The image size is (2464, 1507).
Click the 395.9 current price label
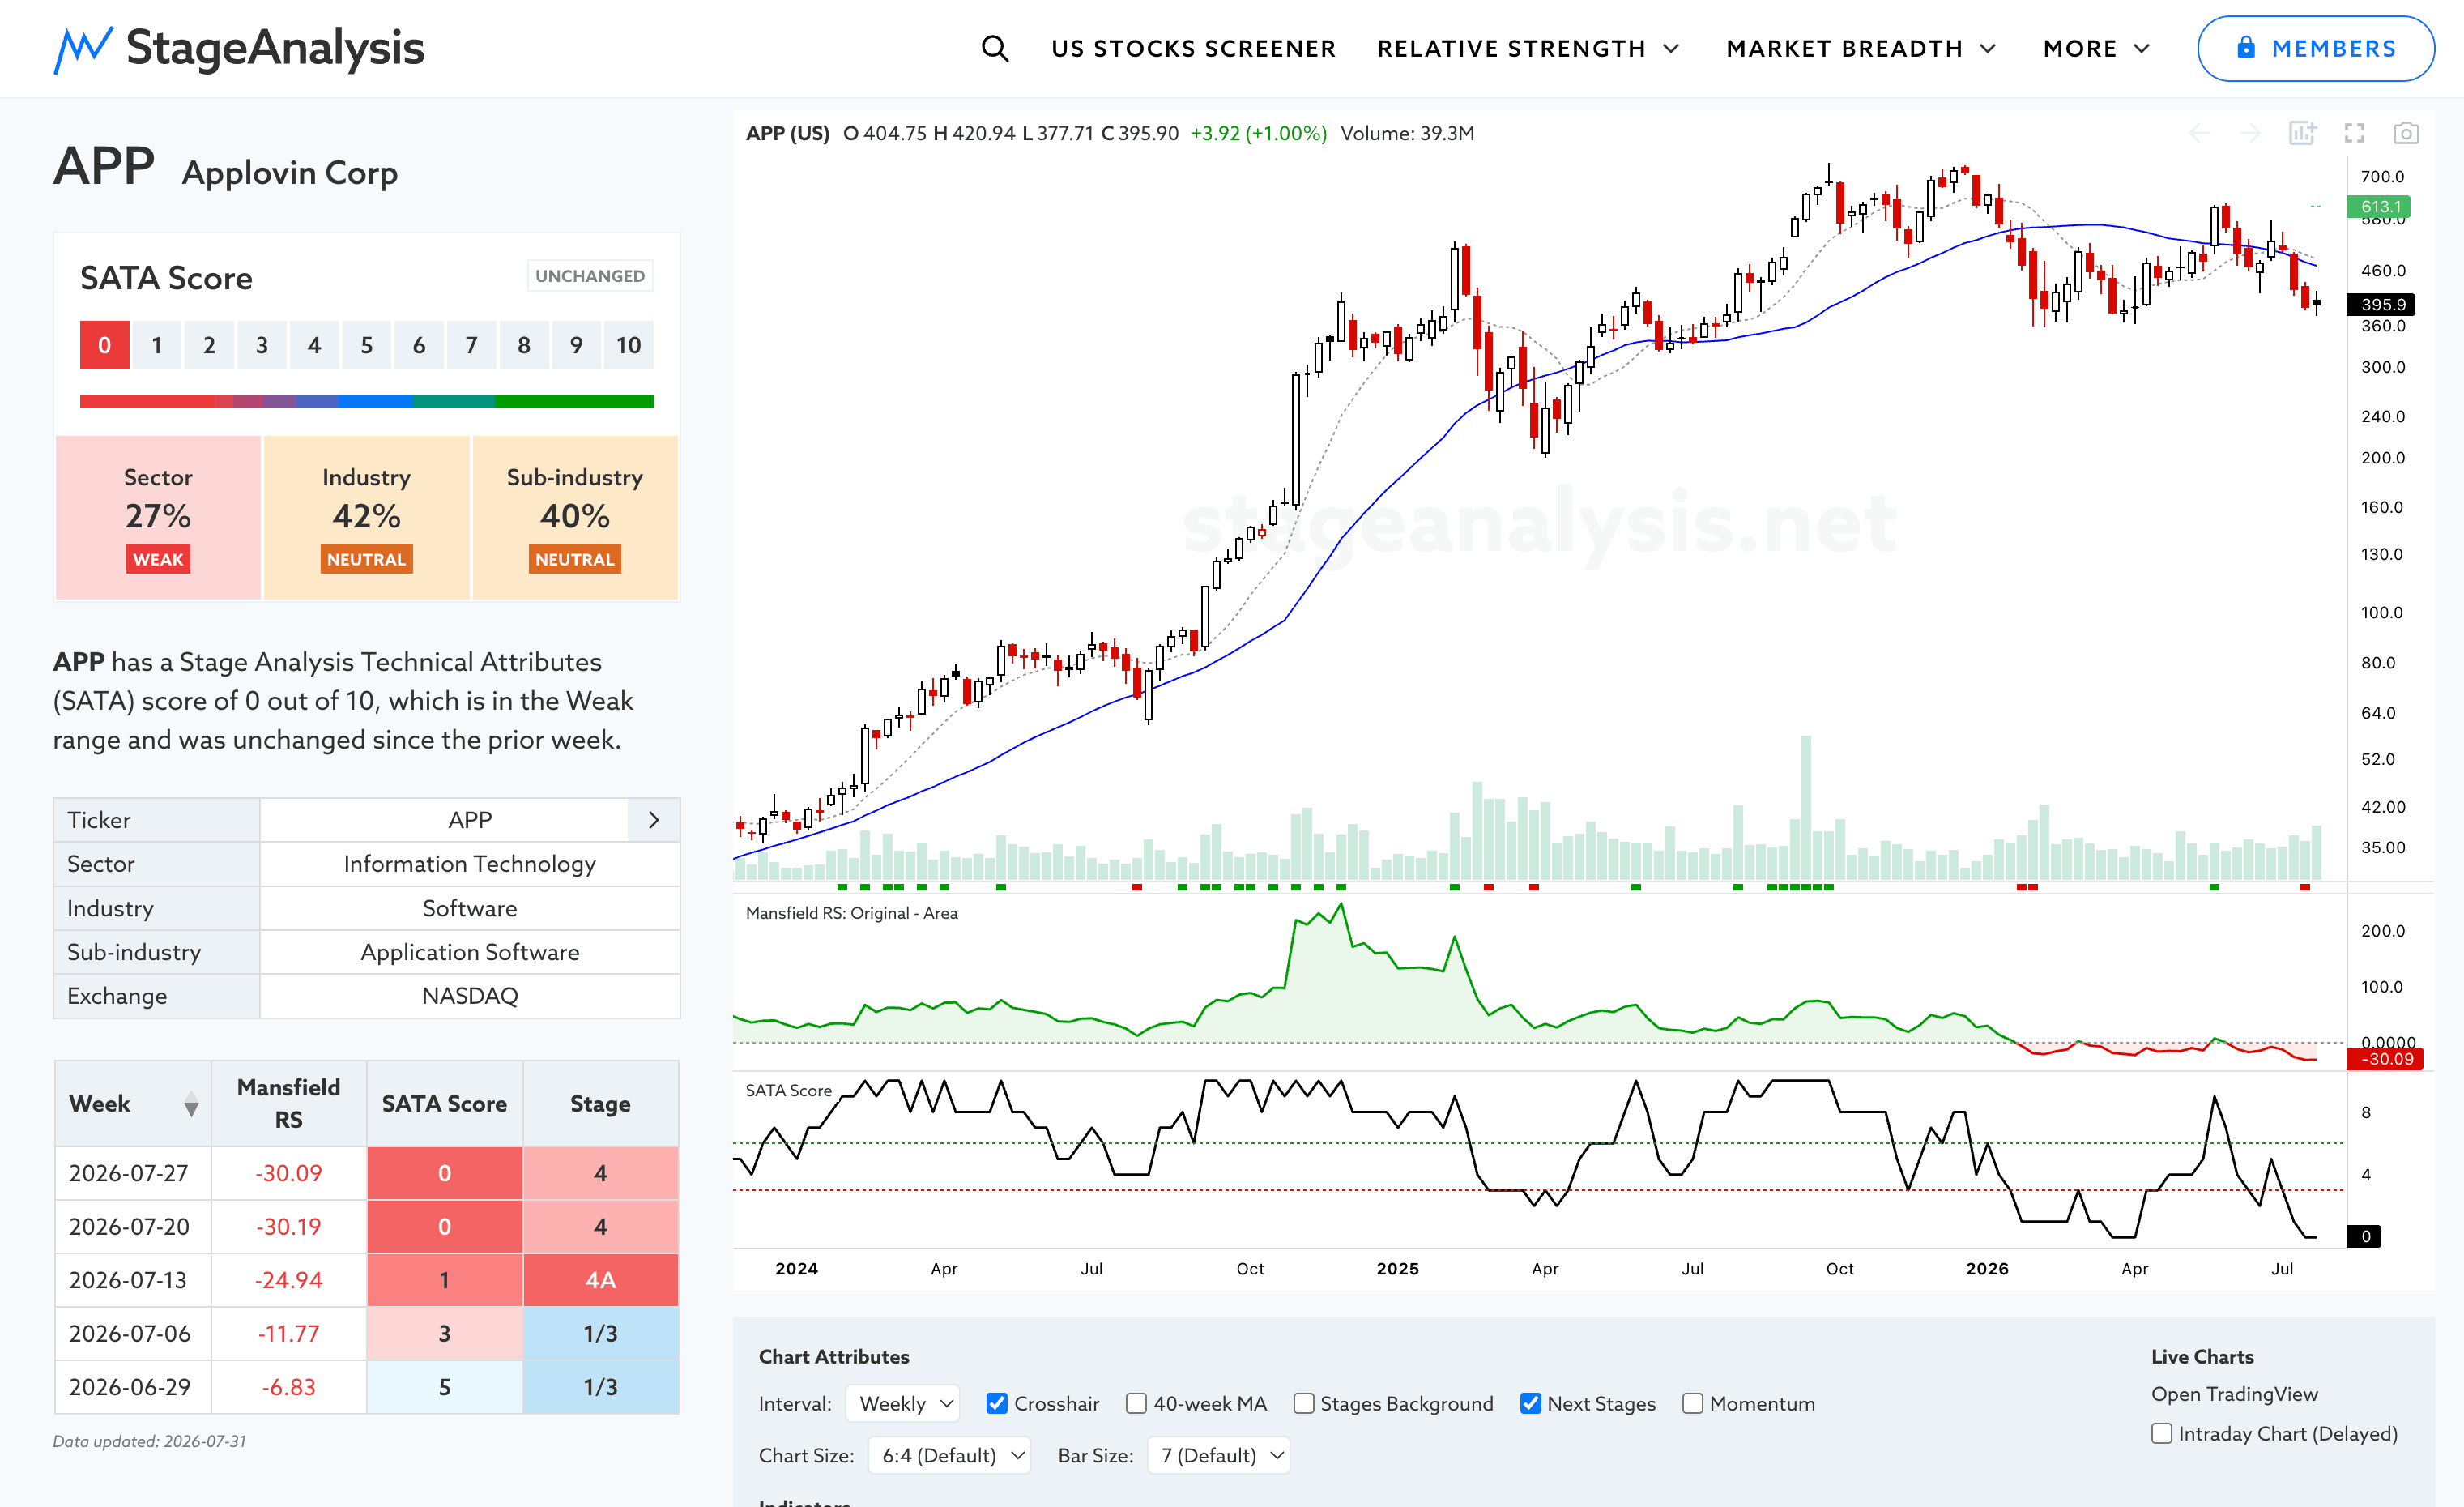(2382, 304)
